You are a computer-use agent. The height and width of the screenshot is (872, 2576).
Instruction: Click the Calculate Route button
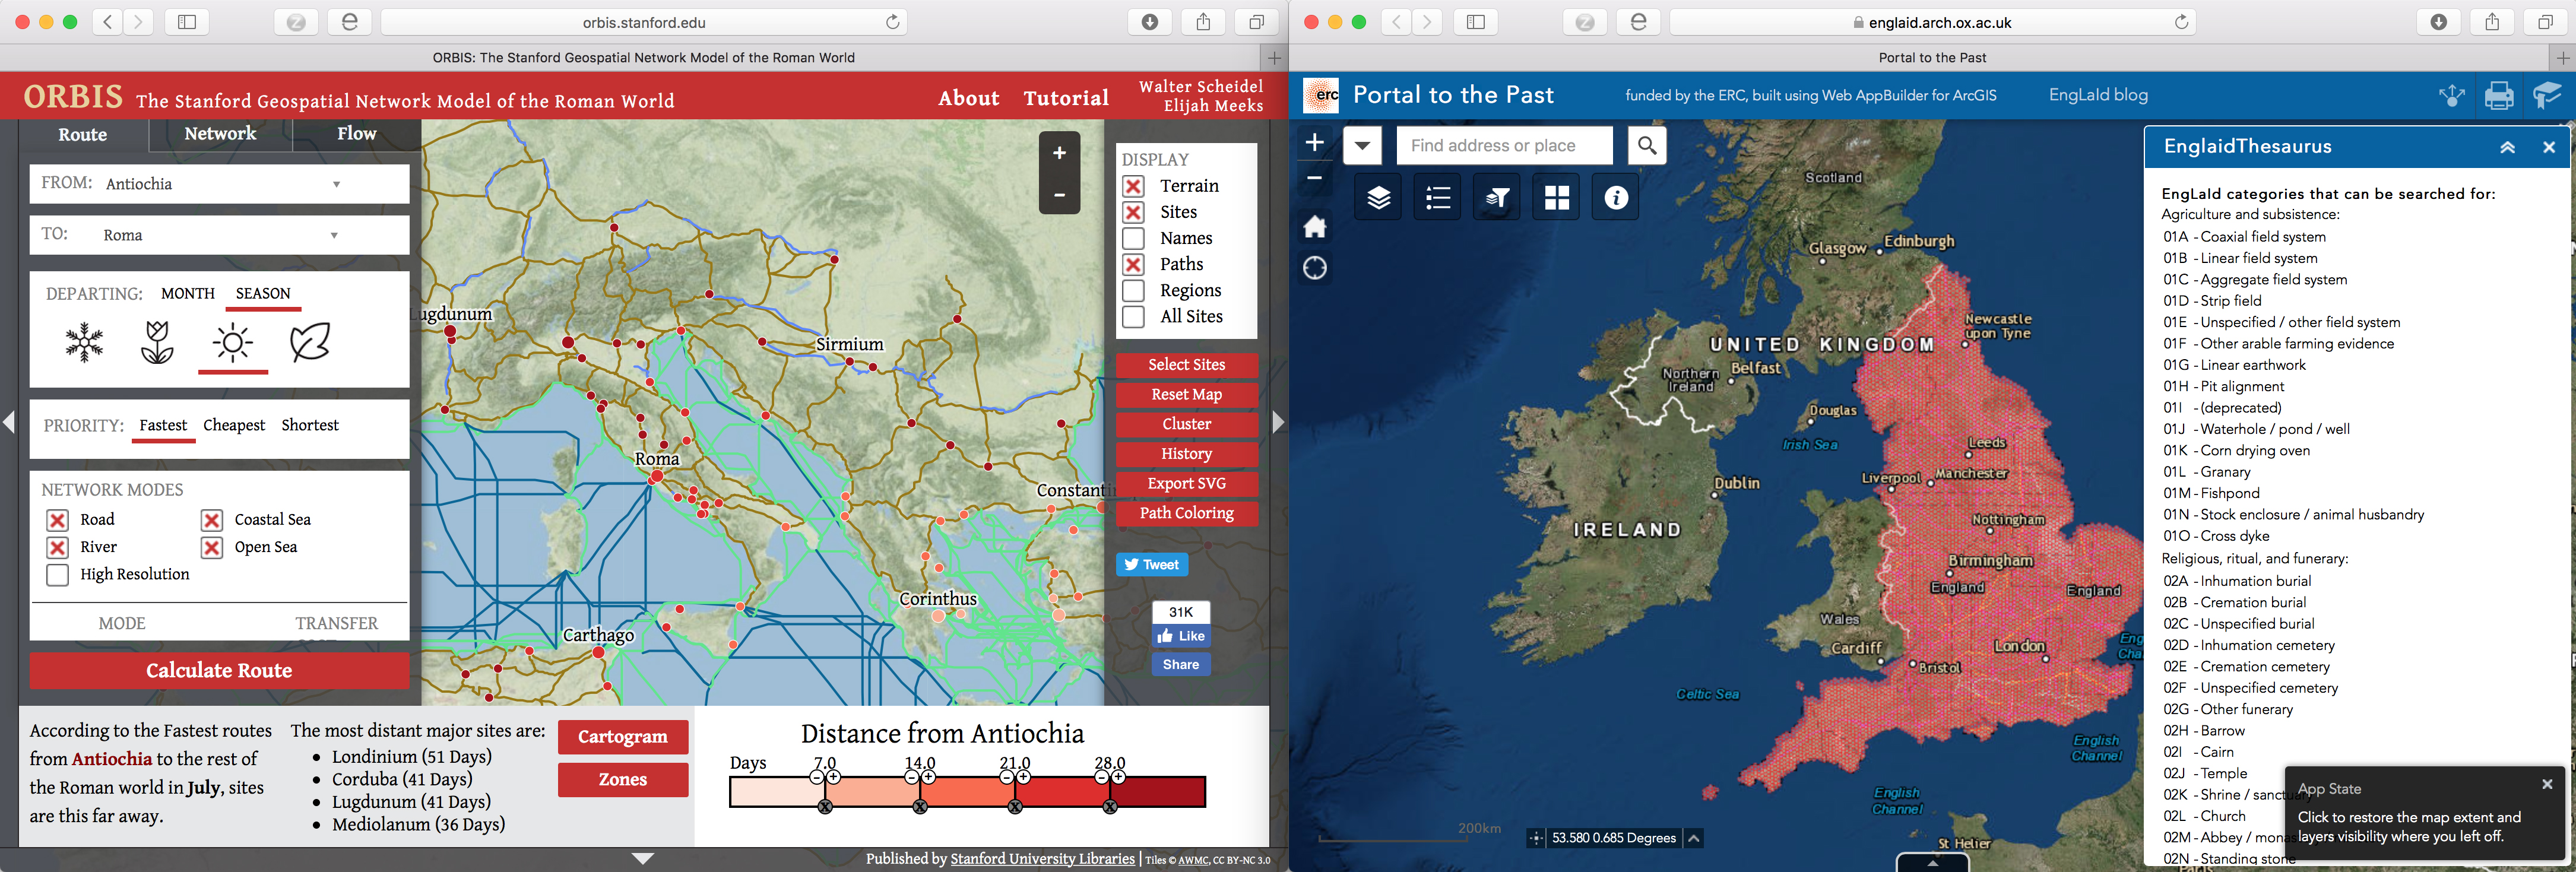pos(219,671)
